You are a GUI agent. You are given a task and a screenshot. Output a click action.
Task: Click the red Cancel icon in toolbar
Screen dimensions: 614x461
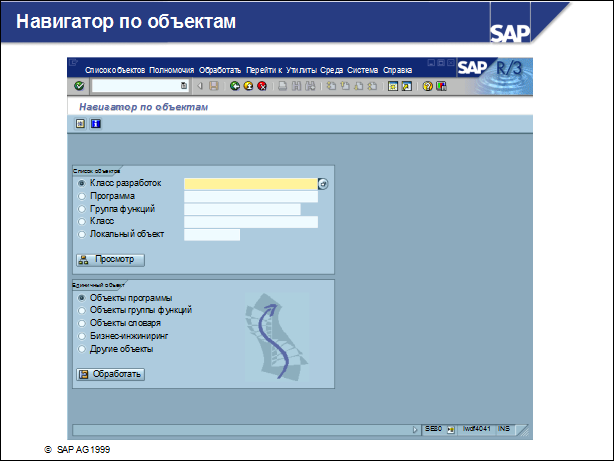261,87
